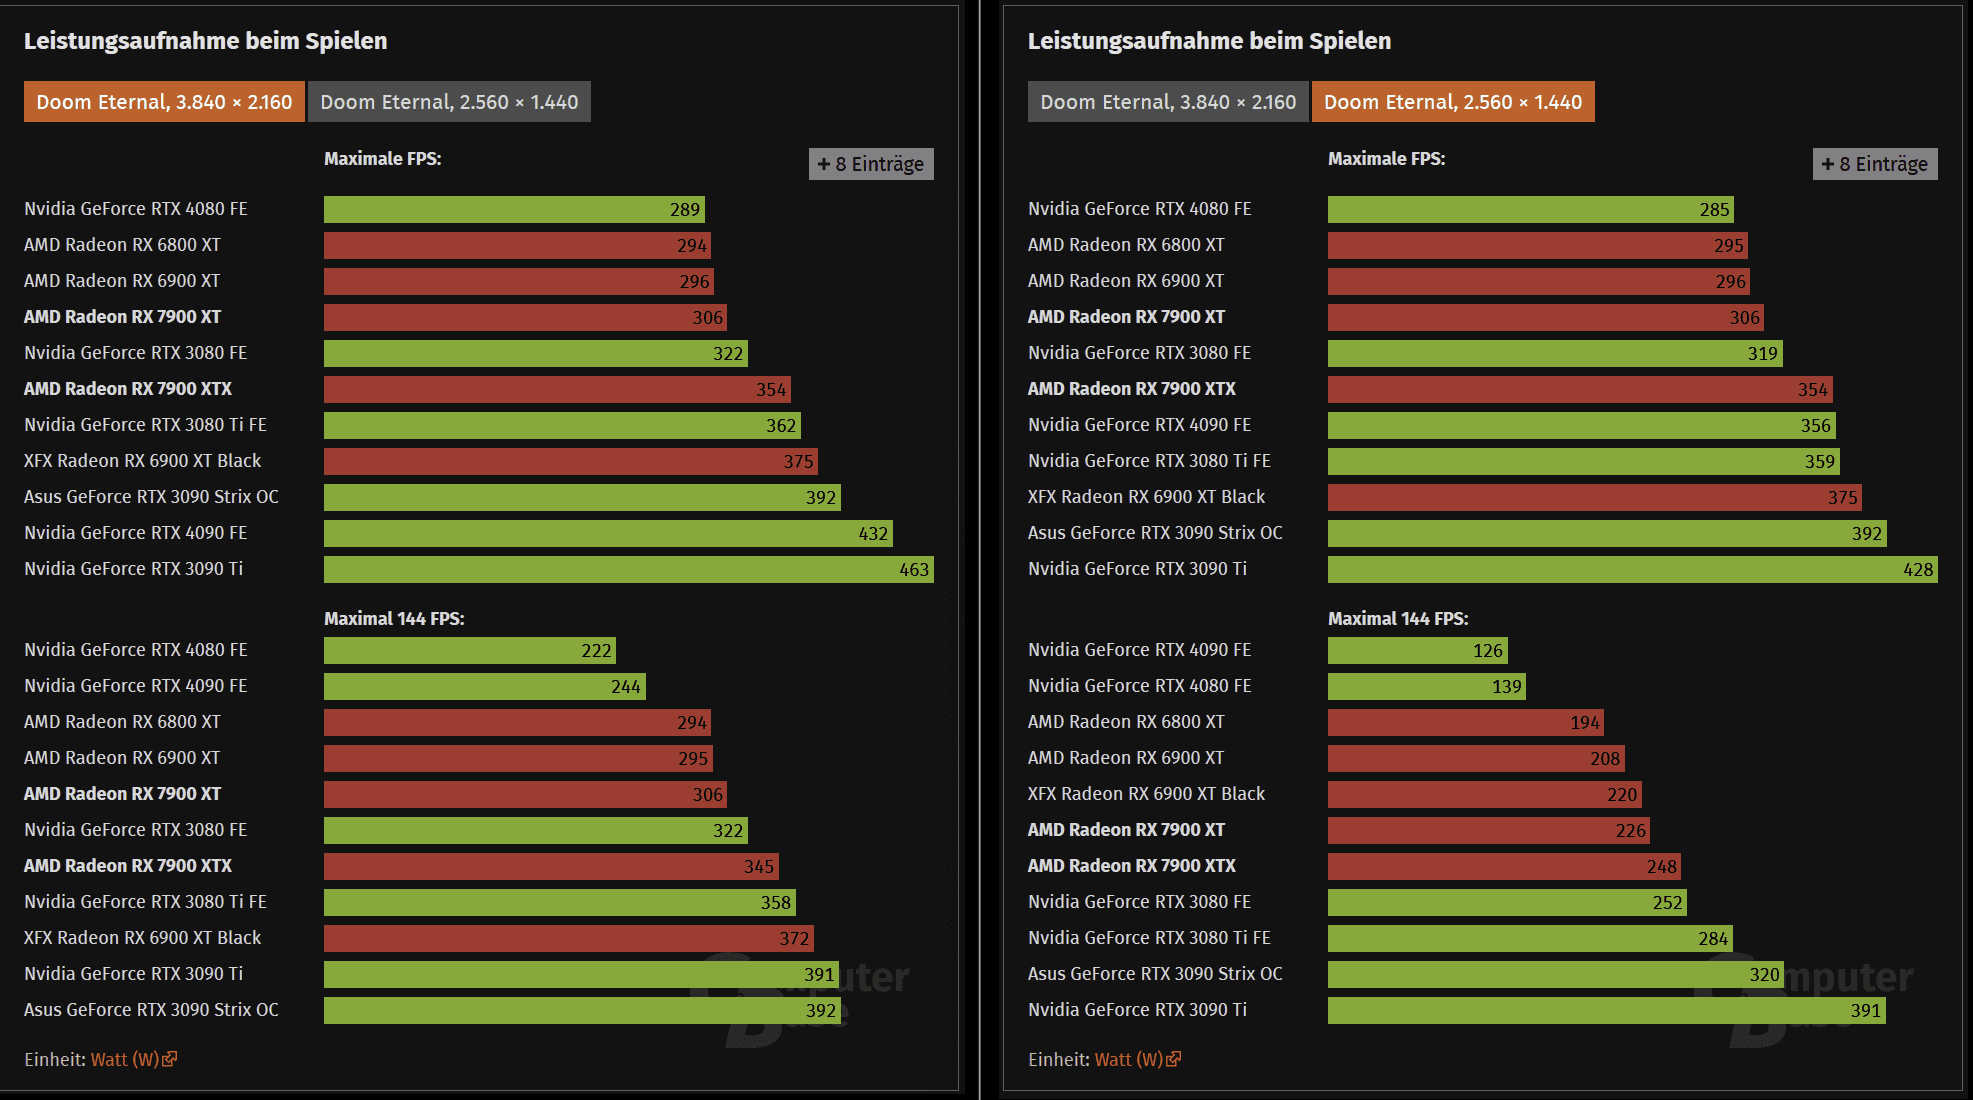Click external-link icon beside Watt (W), right panel

(1174, 1059)
